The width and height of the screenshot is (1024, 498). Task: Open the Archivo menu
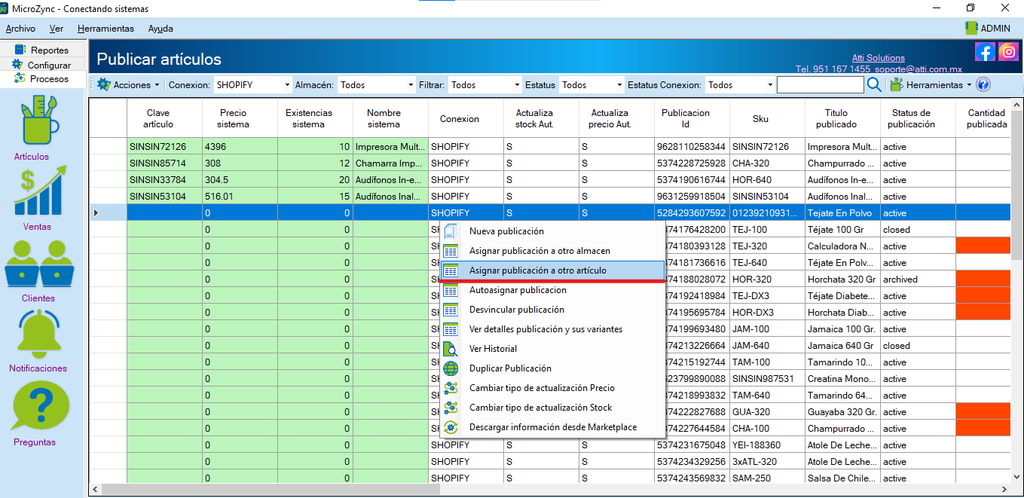coord(20,29)
